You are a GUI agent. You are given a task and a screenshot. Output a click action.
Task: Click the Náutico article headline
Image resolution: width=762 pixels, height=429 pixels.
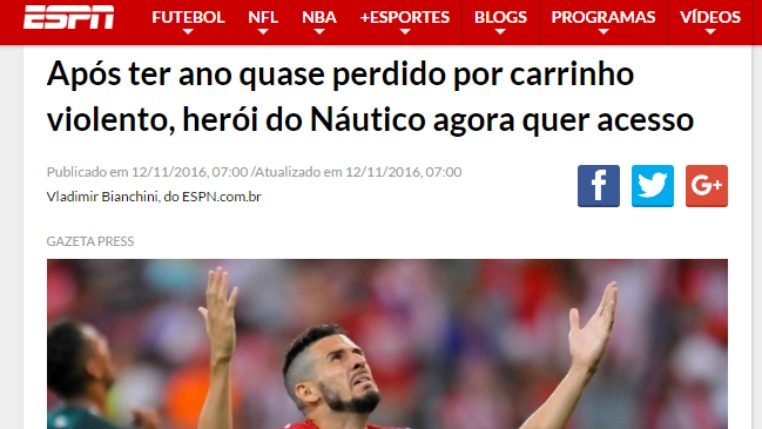click(x=370, y=97)
